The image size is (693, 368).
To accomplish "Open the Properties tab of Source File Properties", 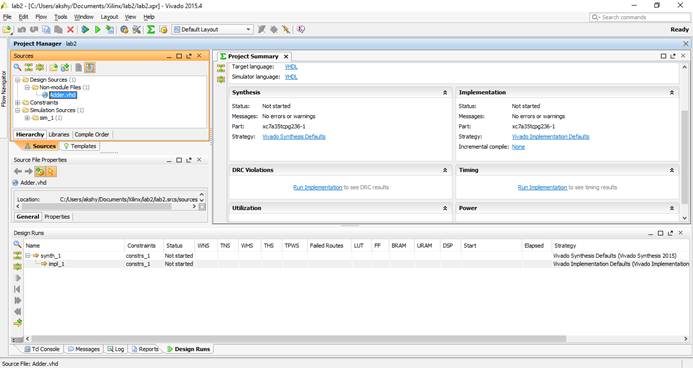I will (x=57, y=217).
